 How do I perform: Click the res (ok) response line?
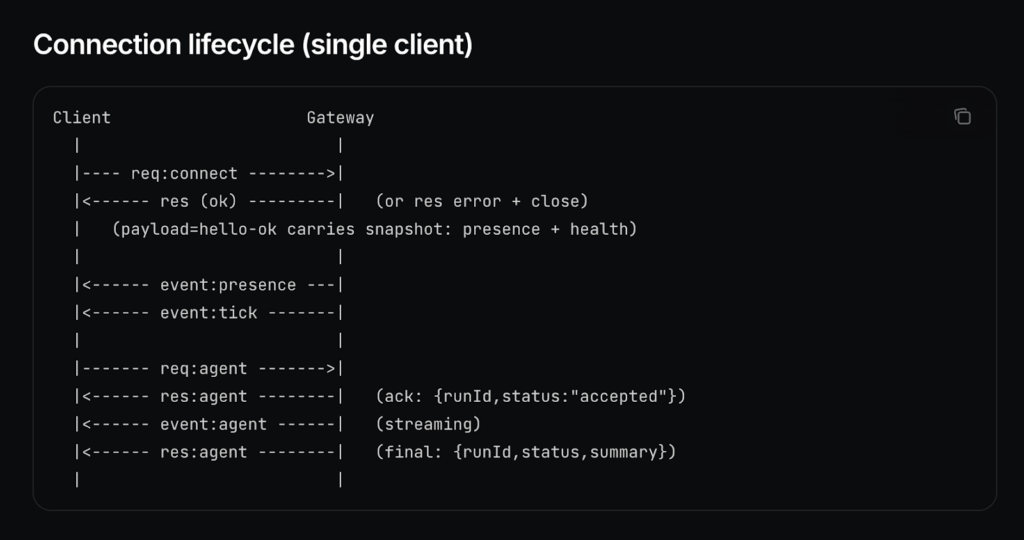pyautogui.click(x=208, y=201)
